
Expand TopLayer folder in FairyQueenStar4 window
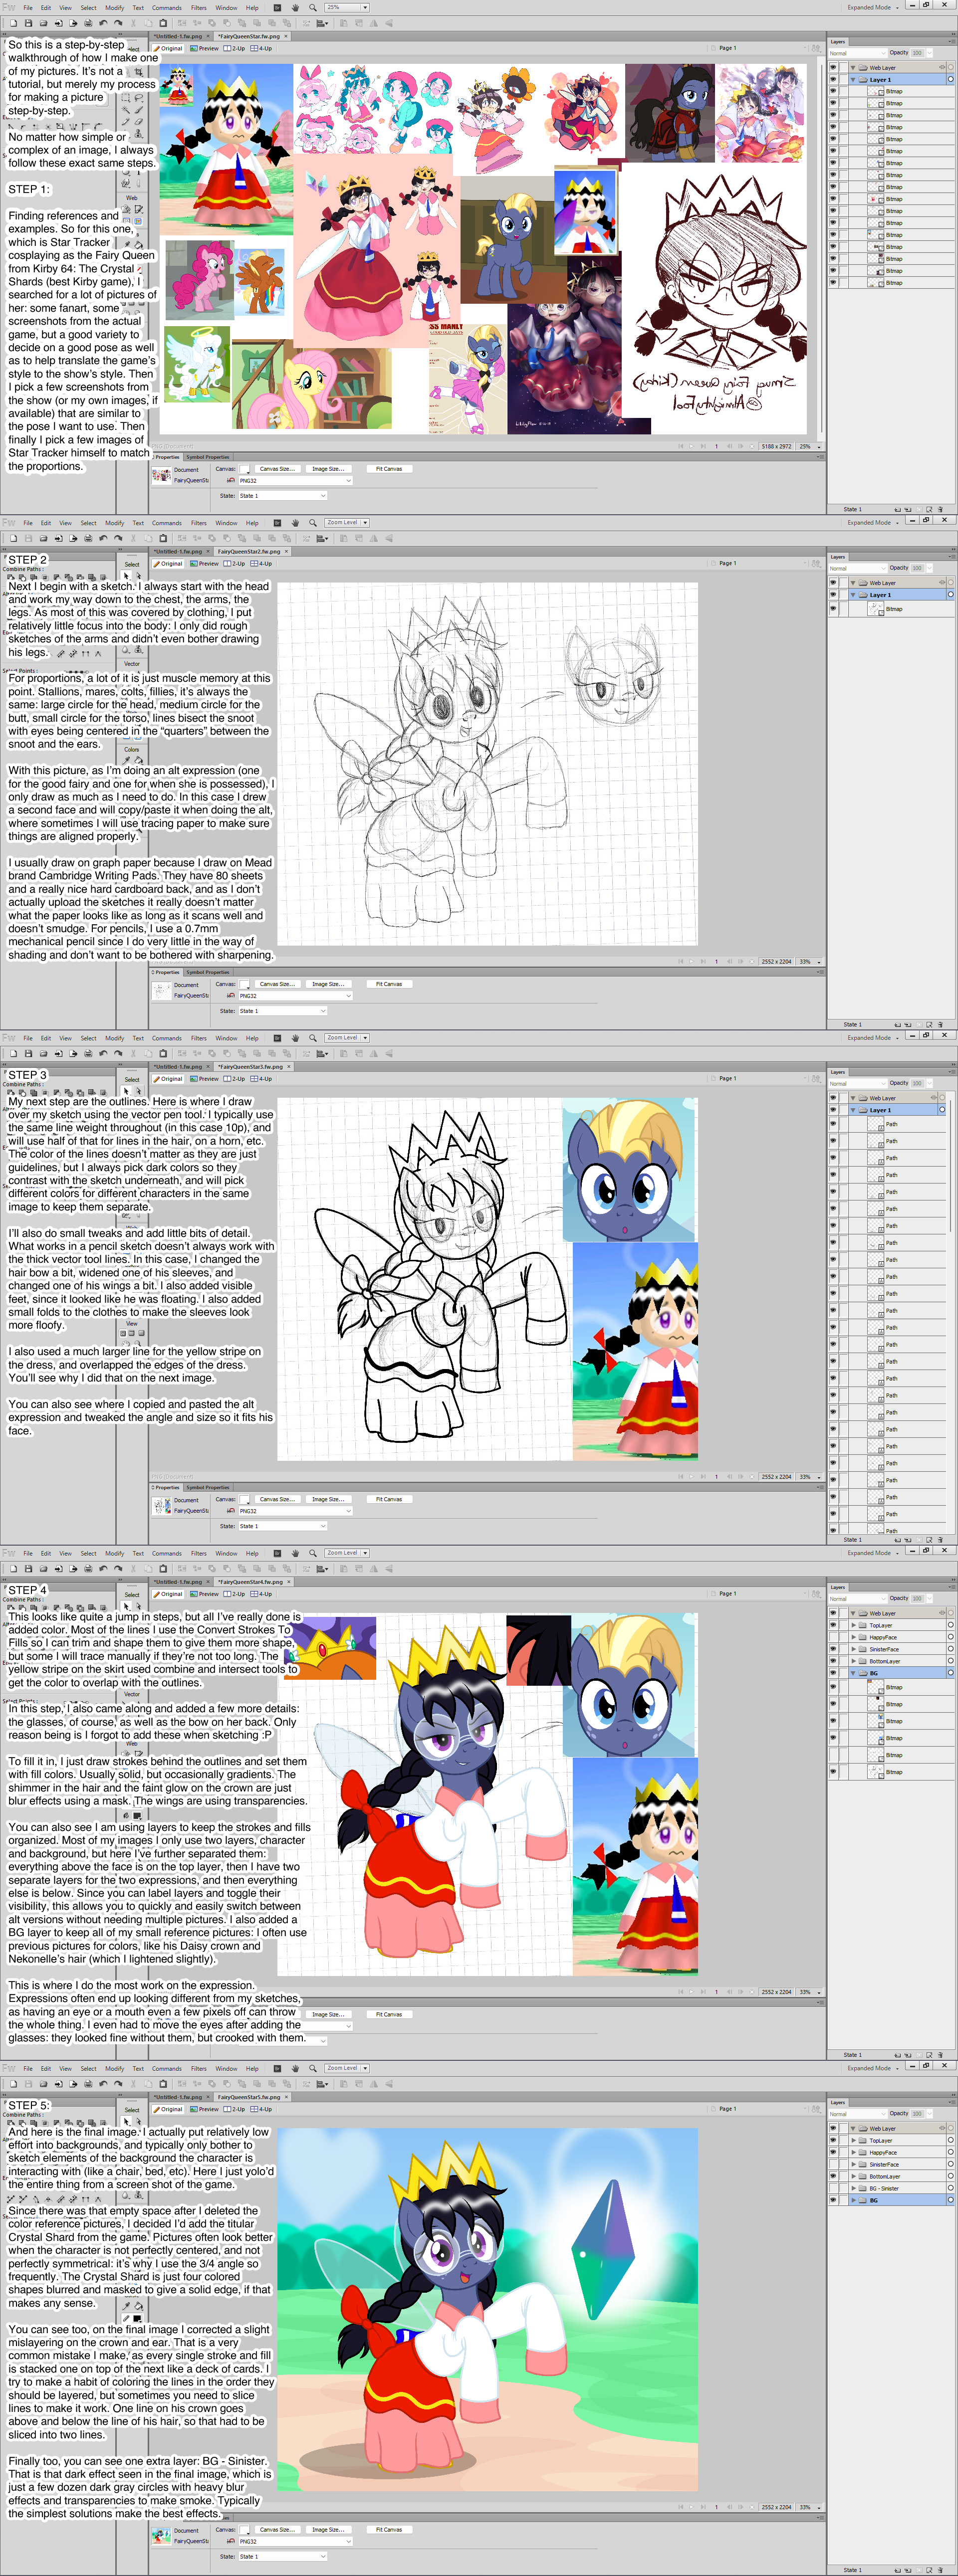[853, 1625]
